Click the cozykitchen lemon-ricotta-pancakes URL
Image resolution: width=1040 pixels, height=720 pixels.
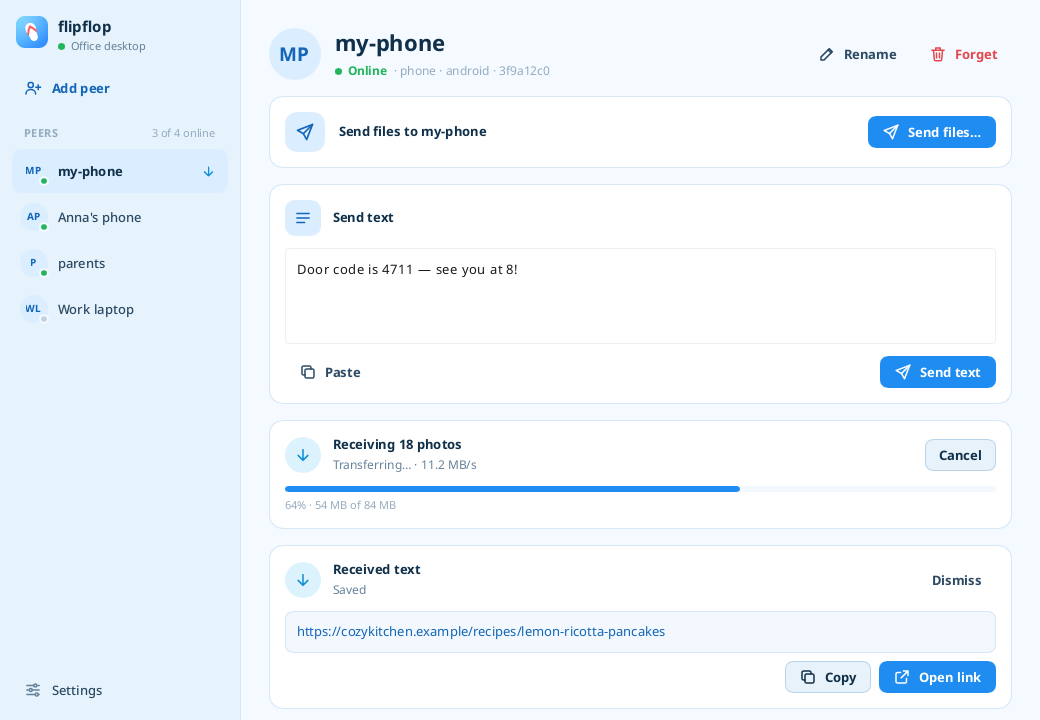(x=481, y=632)
